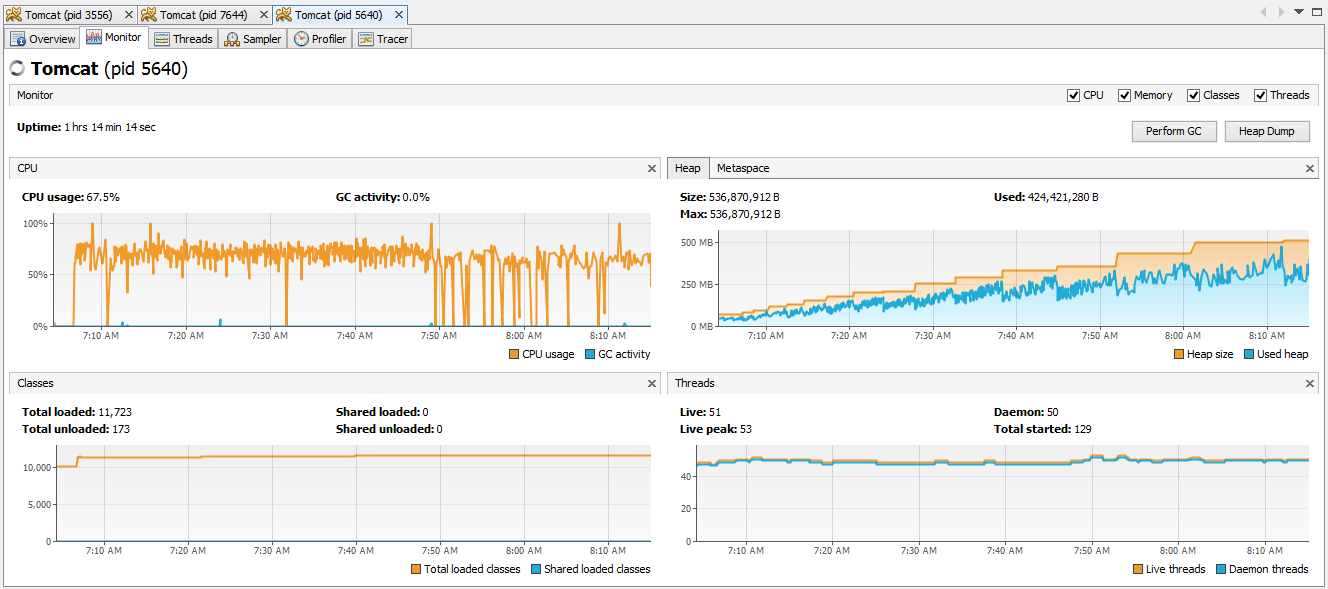Click the Daemon threads legend swatch
The width and height of the screenshot is (1328, 589).
point(1221,569)
